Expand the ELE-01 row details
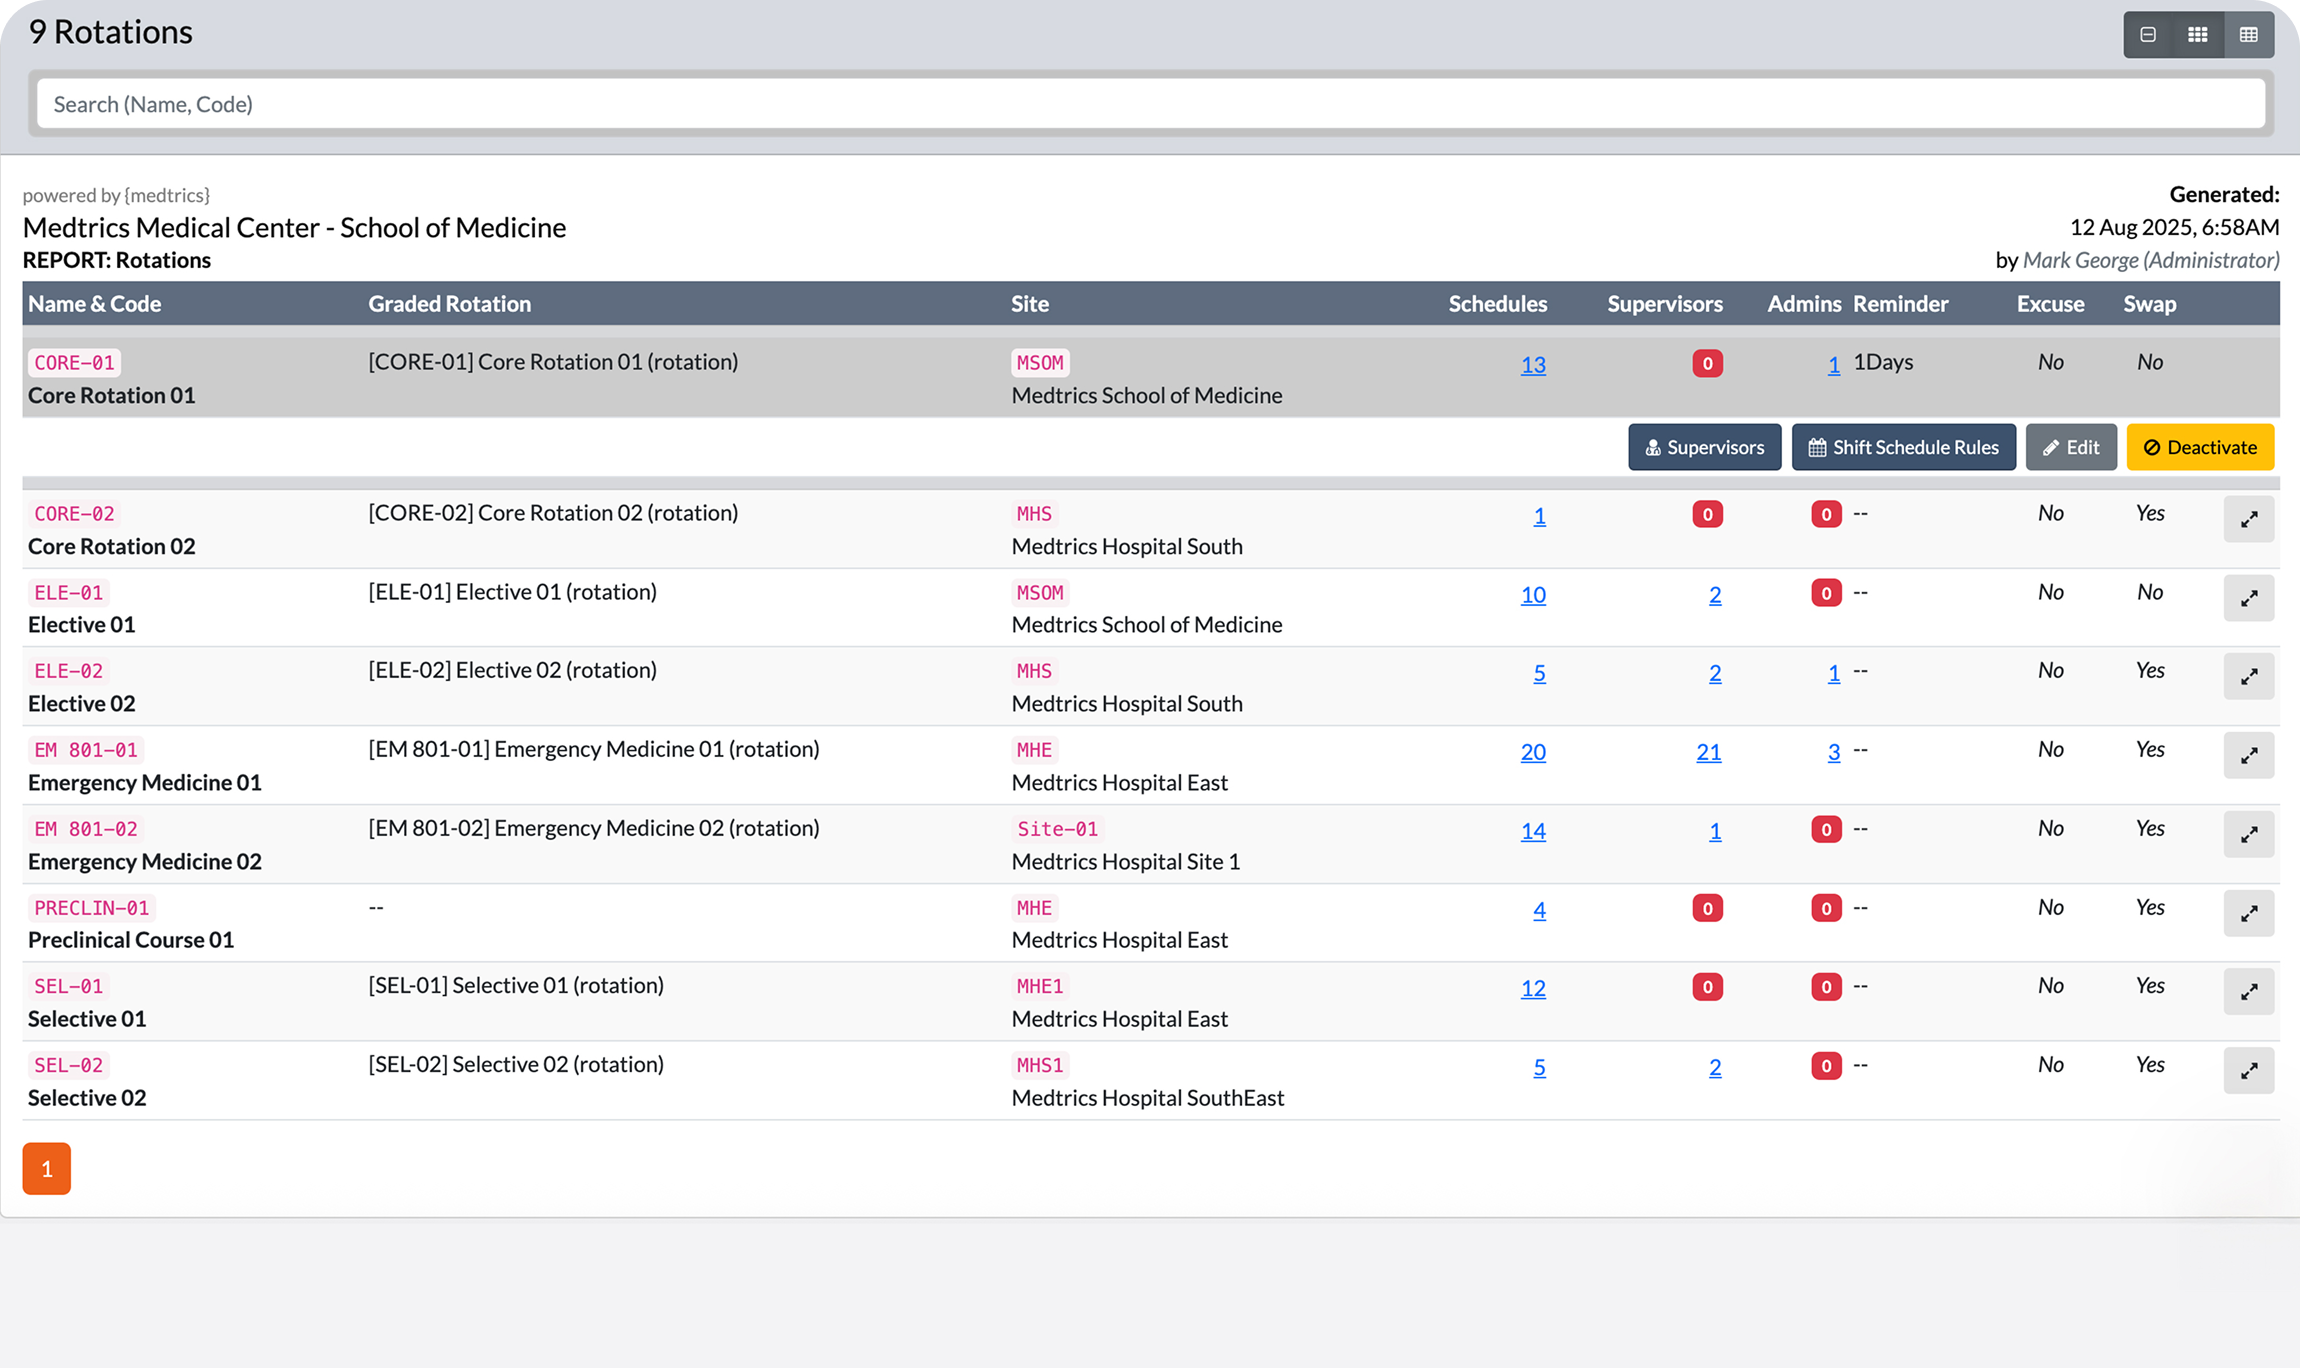 coord(2249,598)
